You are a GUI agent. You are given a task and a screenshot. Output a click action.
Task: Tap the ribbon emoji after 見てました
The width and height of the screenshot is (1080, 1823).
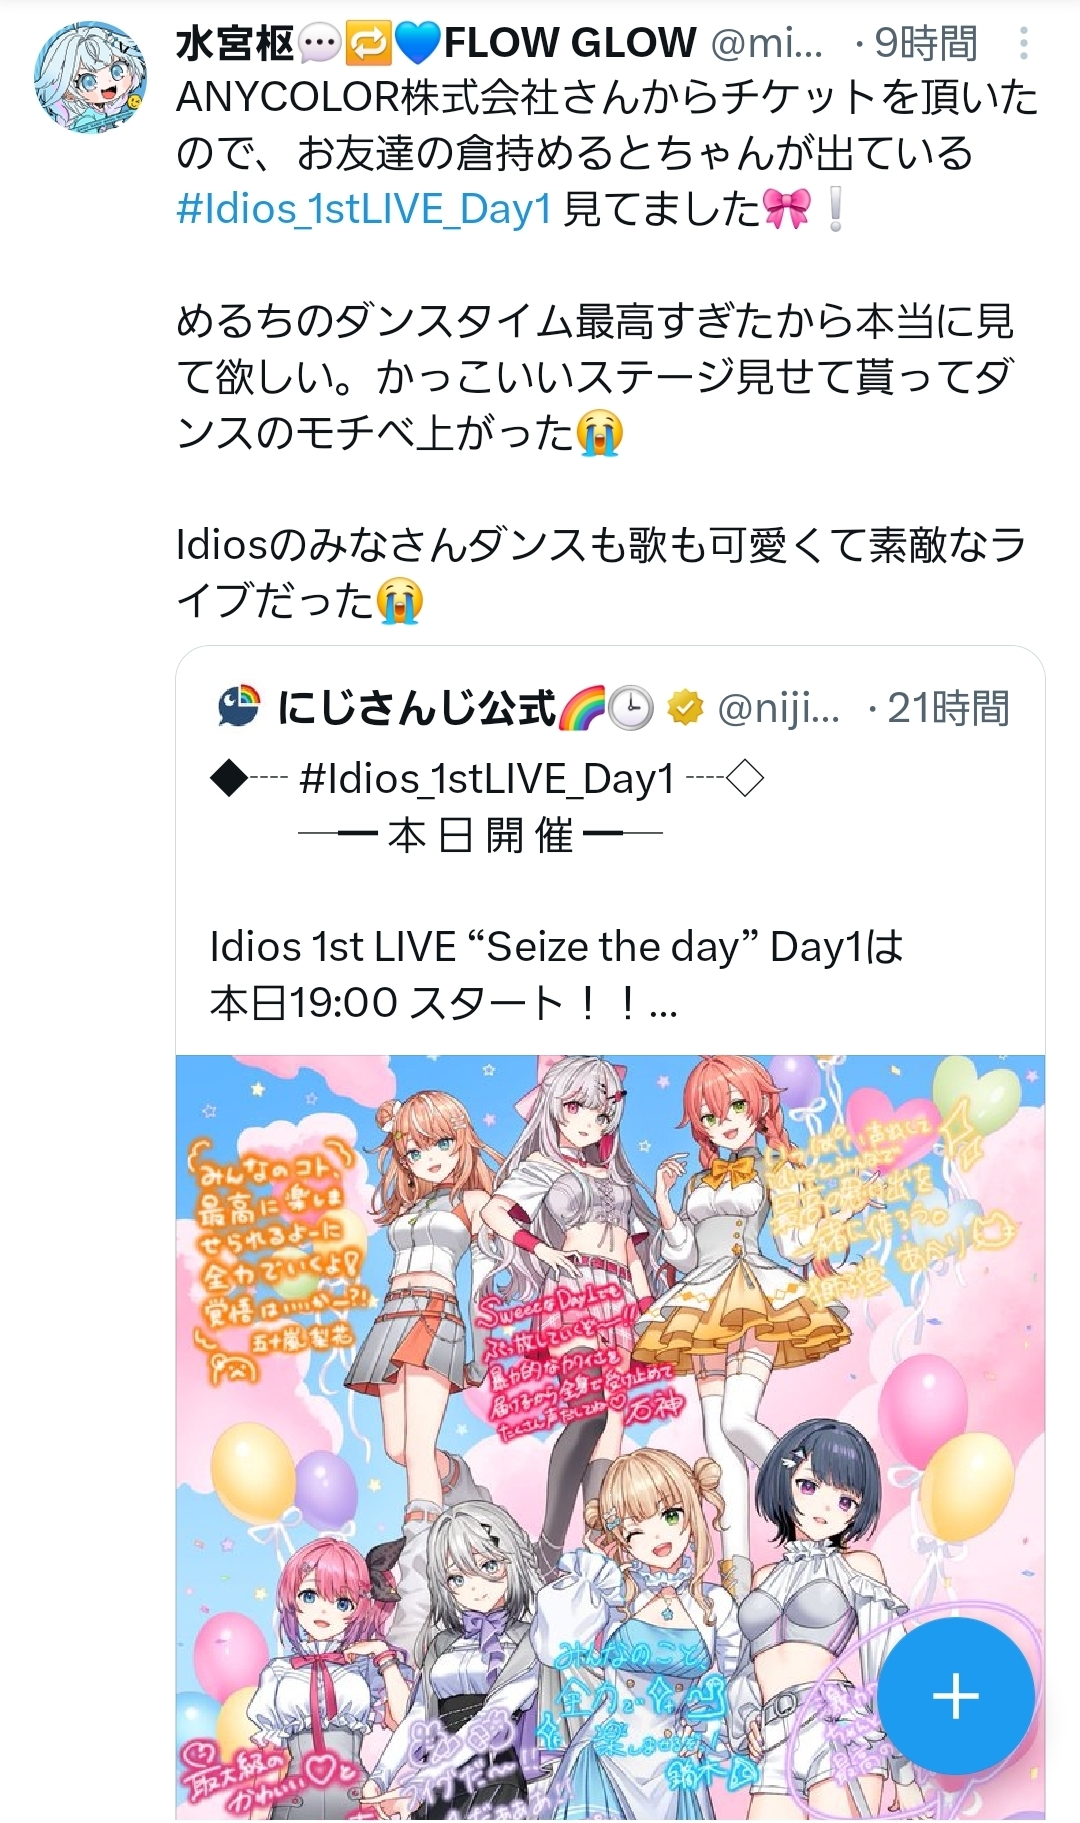[786, 210]
